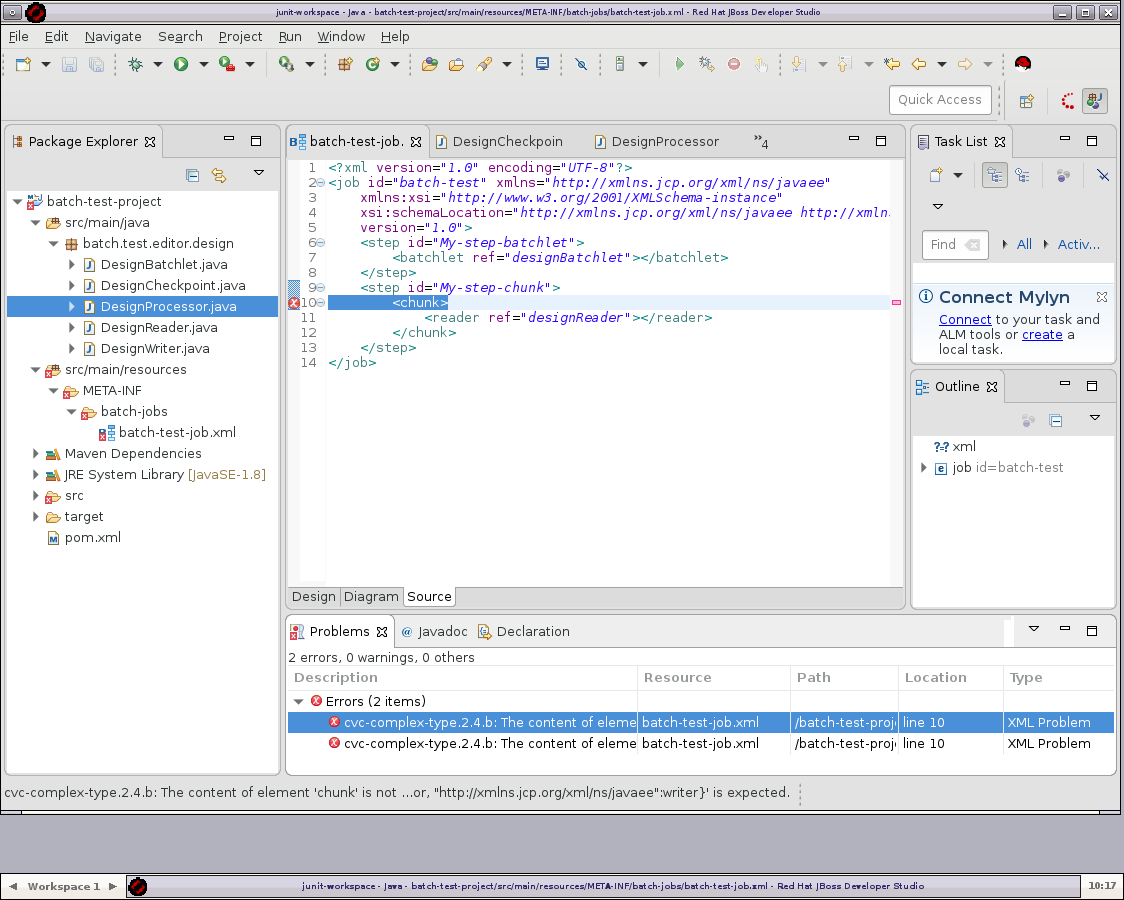The height and width of the screenshot is (900, 1124).
Task: Switch to the Diagram editor tab
Action: [x=371, y=597]
